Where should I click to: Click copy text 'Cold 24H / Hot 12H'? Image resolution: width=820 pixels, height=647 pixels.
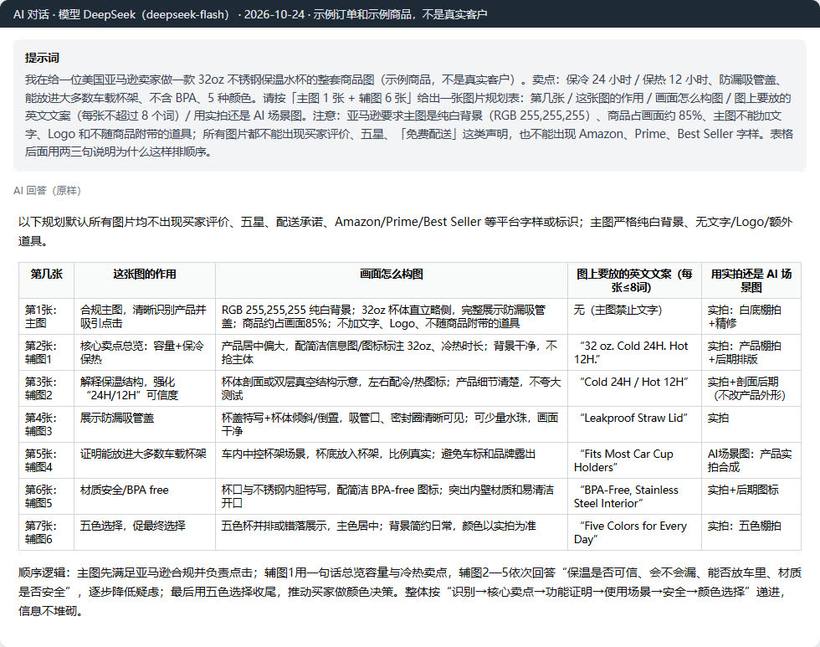[634, 382]
